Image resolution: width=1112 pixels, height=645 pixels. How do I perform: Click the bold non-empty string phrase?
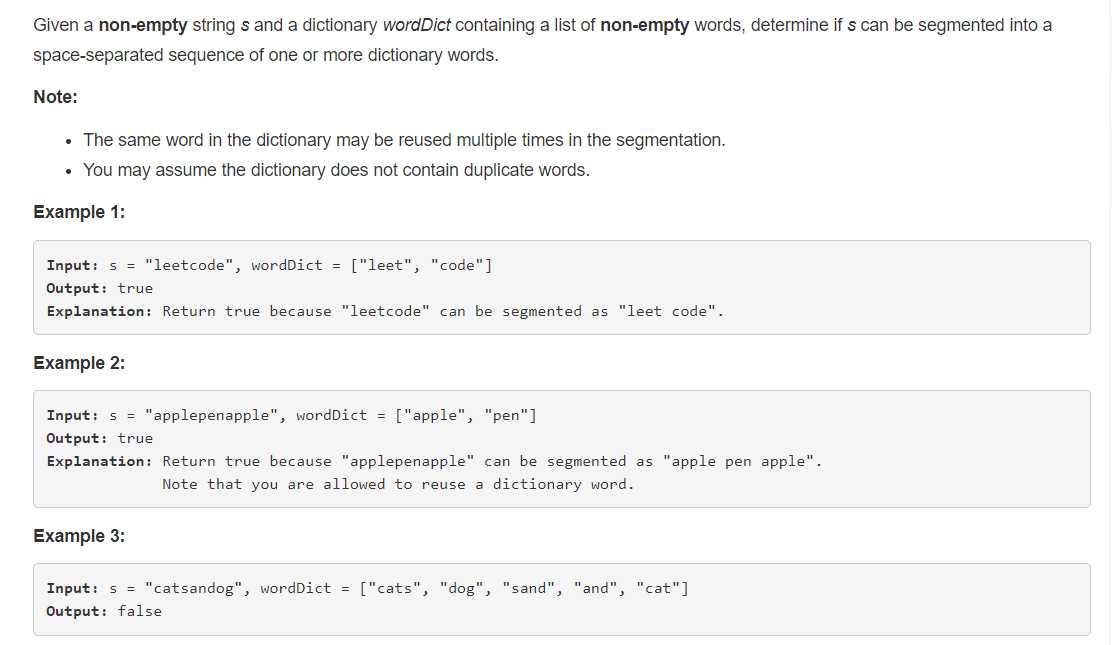143,26
